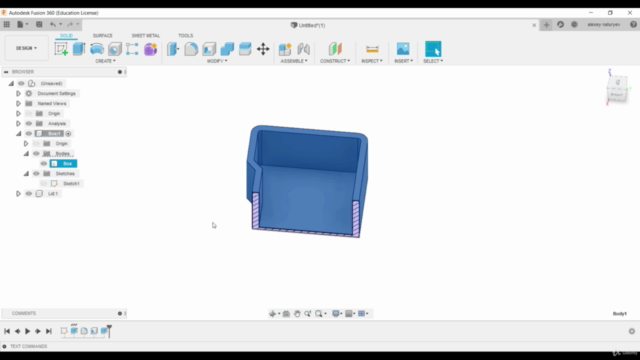Select the Sketch1 tree item
The height and width of the screenshot is (360, 640).
tap(71, 184)
